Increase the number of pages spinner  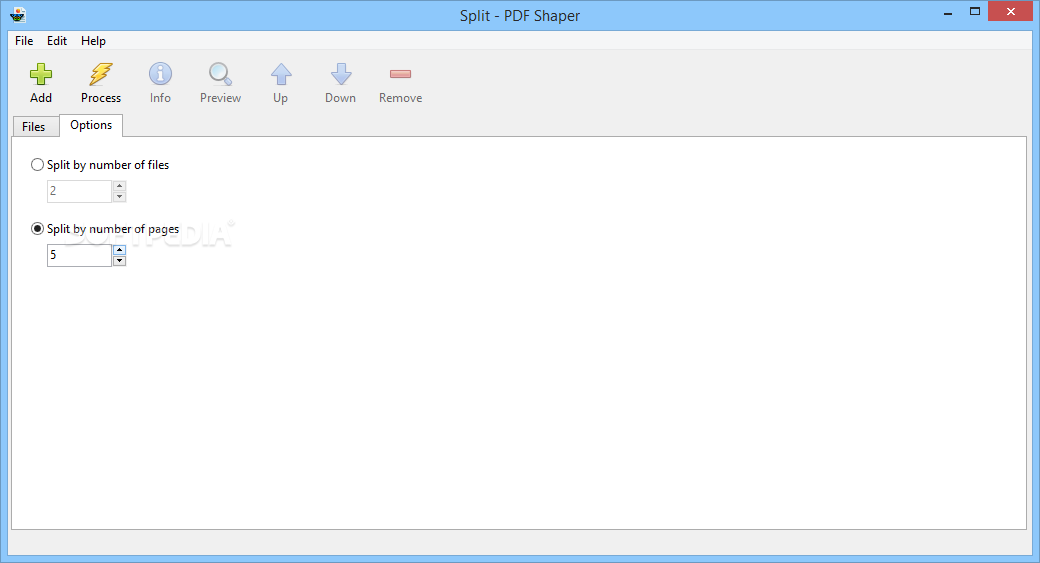click(119, 250)
